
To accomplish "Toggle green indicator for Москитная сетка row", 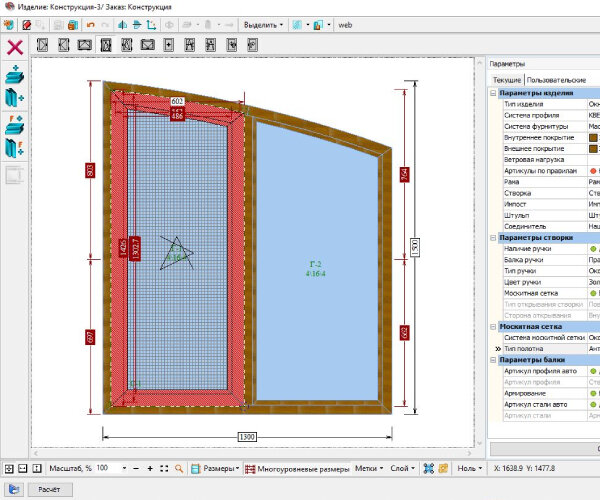I will click(x=593, y=293).
